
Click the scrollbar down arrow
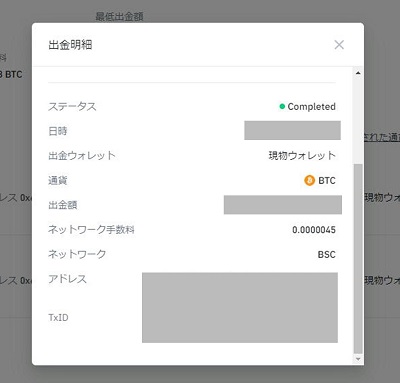click(358, 359)
